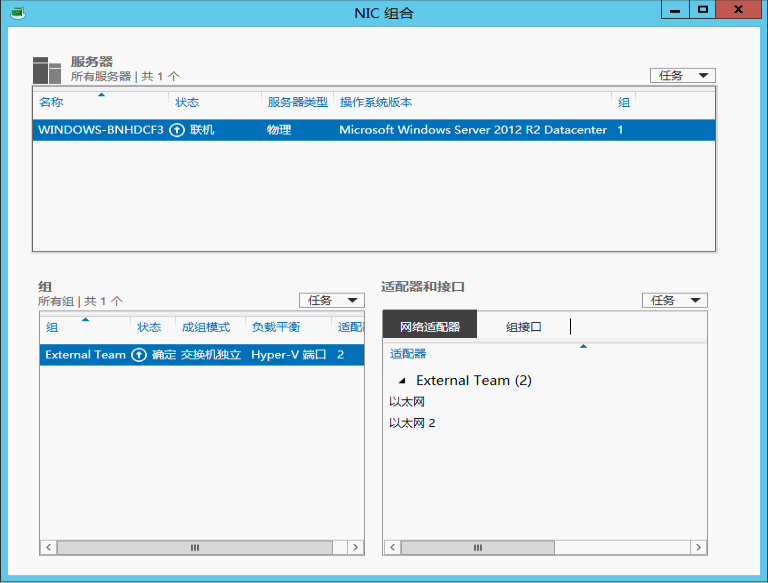Open the 任务 dropdown in 适配器和接口 section
The width and height of the screenshot is (768, 583).
674,300
